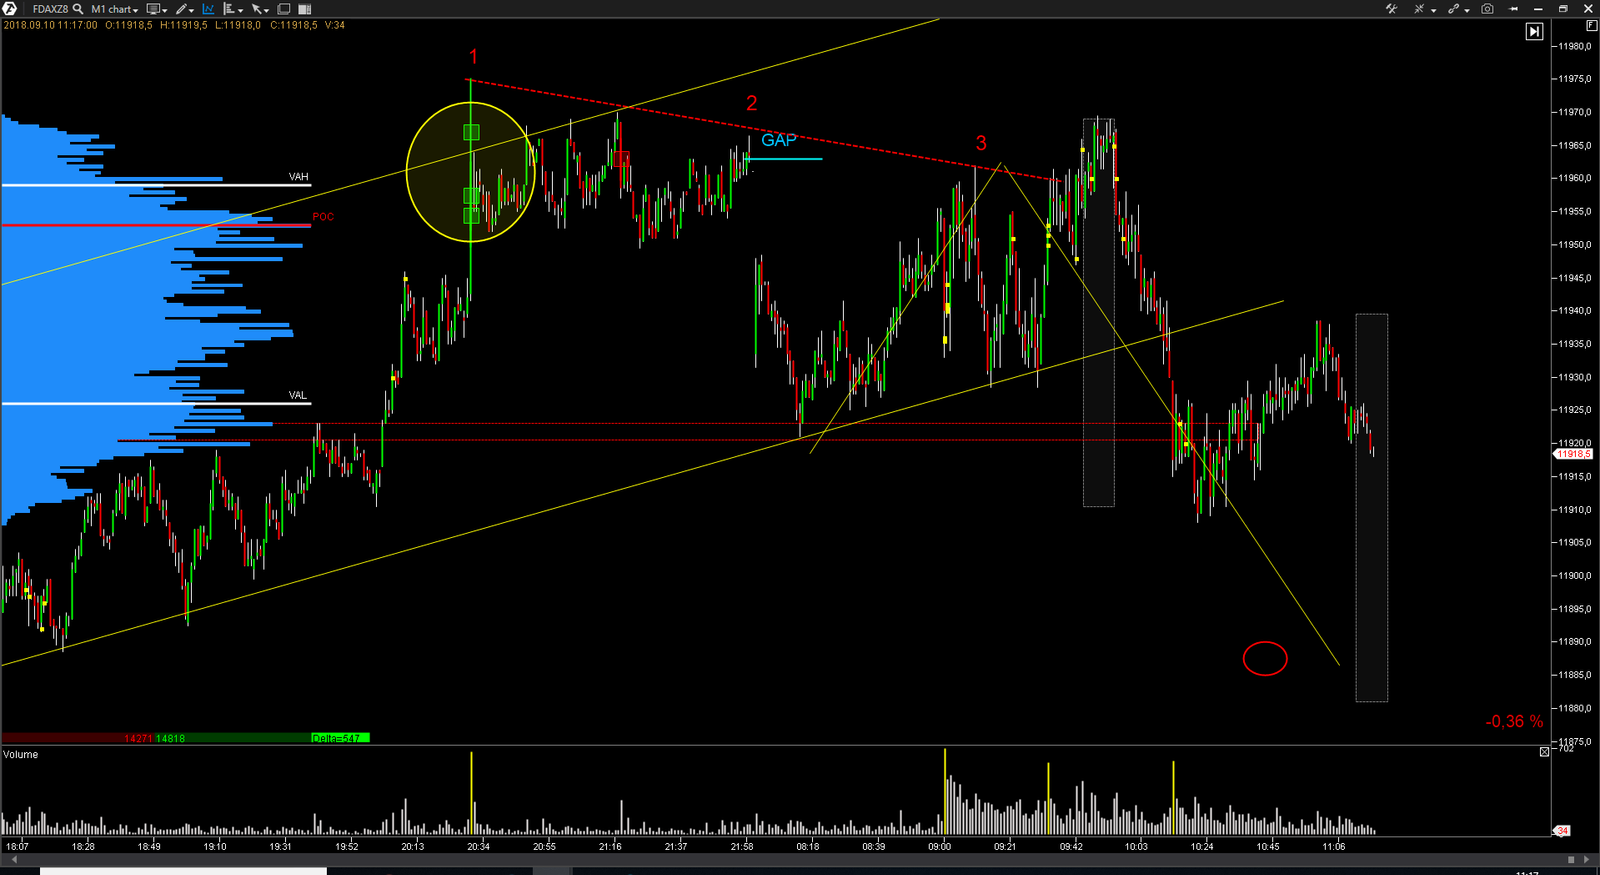Image resolution: width=1600 pixels, height=875 pixels.
Task: Click the horizontal scrollbar left arrow
Action: (x=13, y=860)
